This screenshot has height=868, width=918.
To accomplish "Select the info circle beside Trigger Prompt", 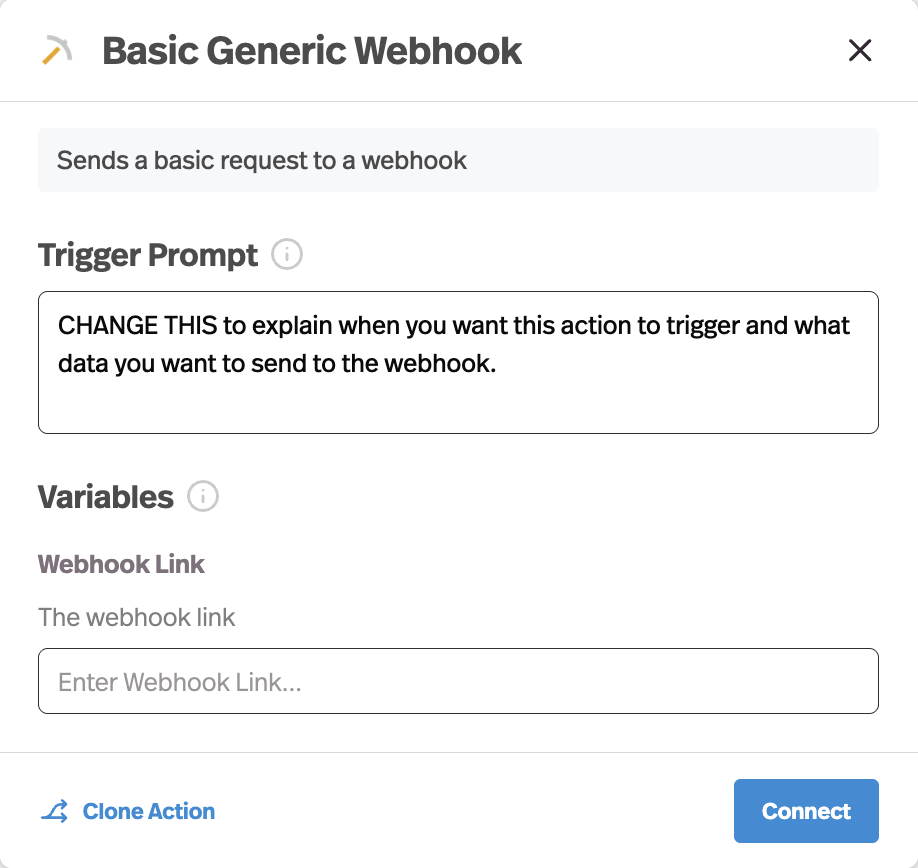I will (287, 255).
